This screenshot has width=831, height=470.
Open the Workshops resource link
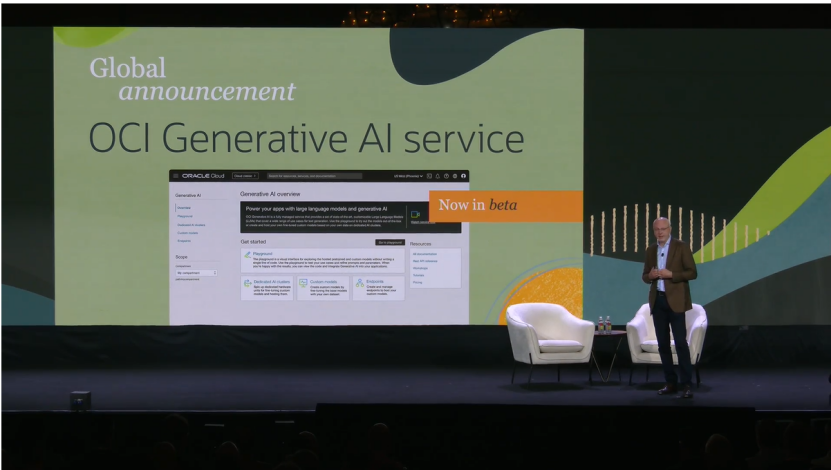click(420, 268)
